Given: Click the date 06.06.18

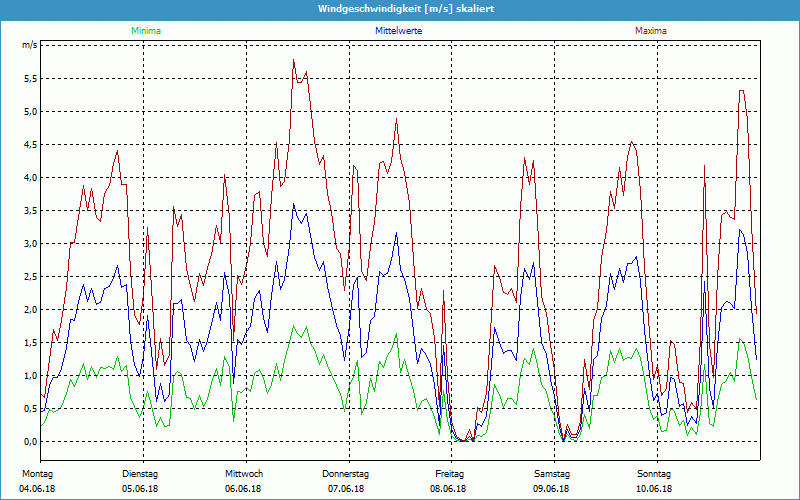Looking at the screenshot, I should click(243, 489).
